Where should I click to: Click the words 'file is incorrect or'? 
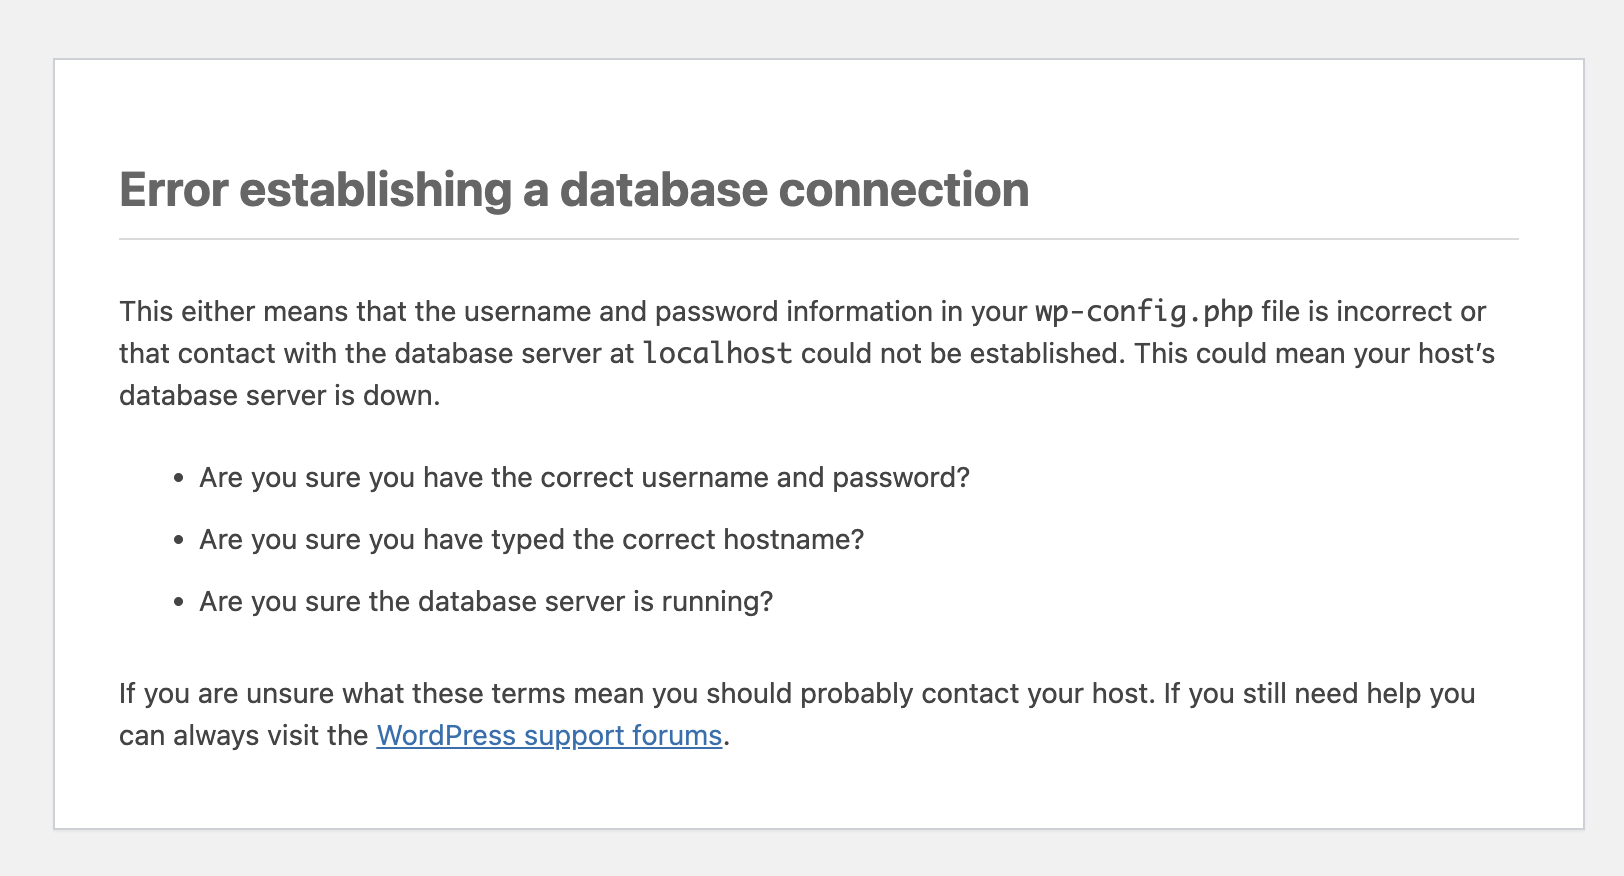click(x=1373, y=312)
